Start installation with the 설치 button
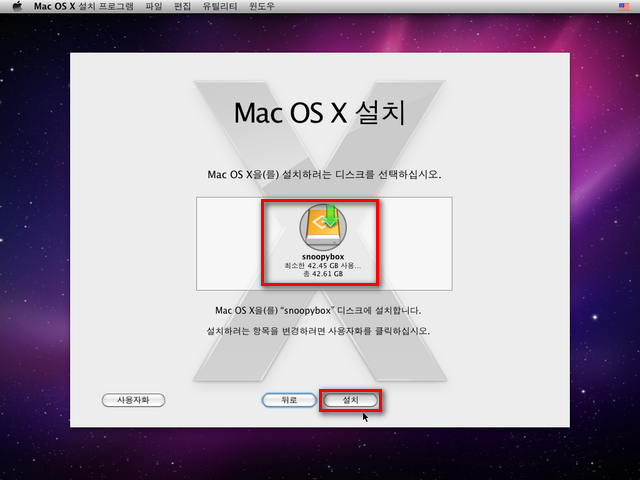This screenshot has height=480, width=640. pos(351,400)
